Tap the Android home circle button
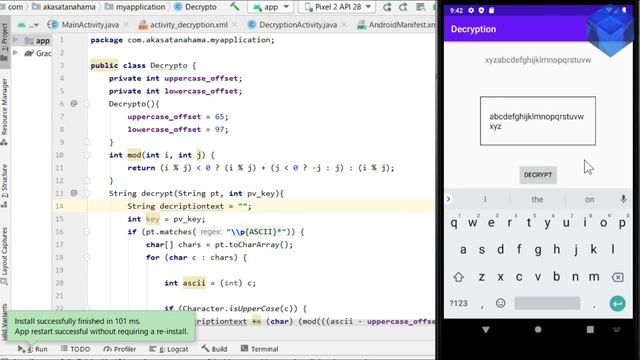This screenshot has width=640, height=360. point(538,329)
